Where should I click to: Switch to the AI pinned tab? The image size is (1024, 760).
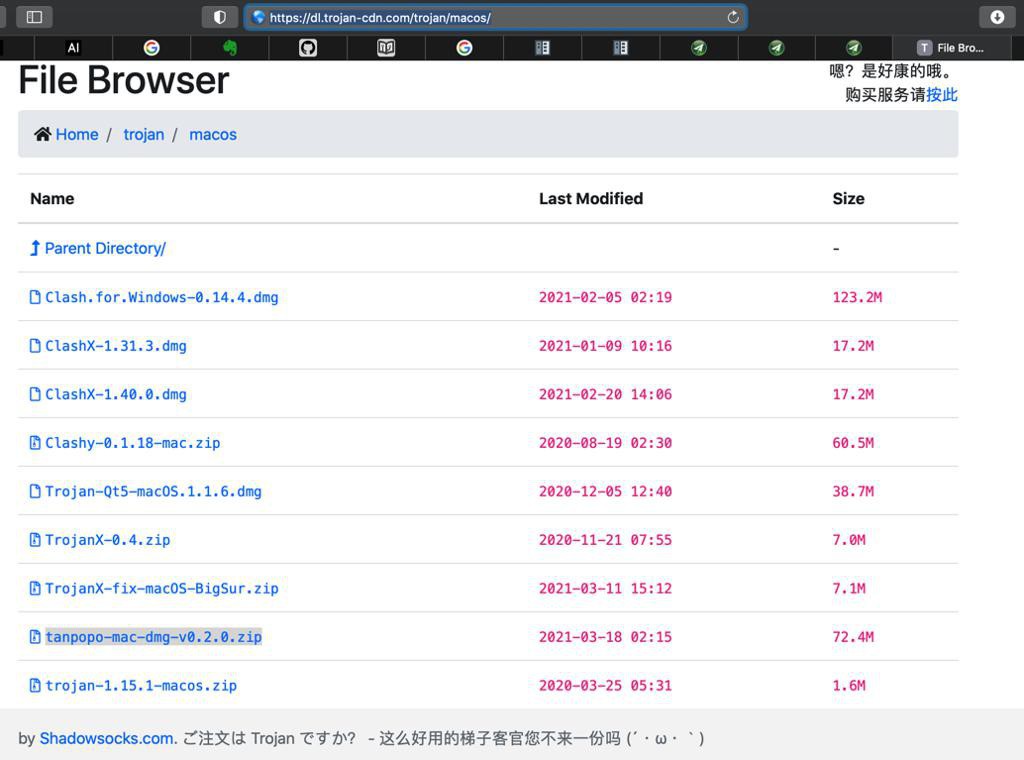click(73, 48)
